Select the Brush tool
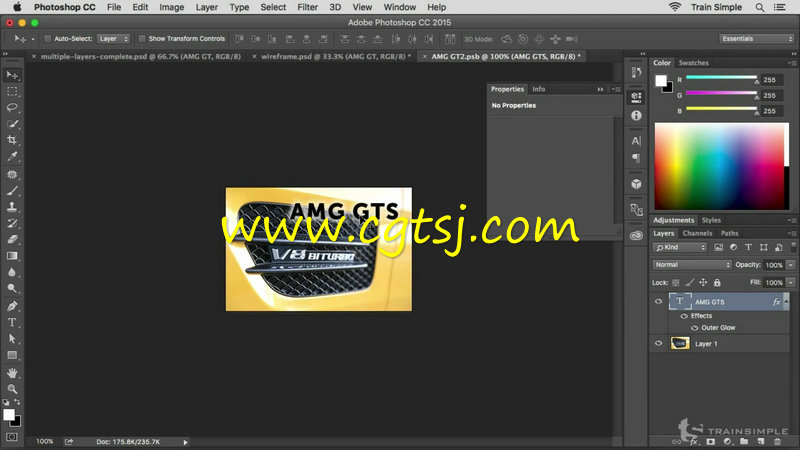 pos(12,191)
